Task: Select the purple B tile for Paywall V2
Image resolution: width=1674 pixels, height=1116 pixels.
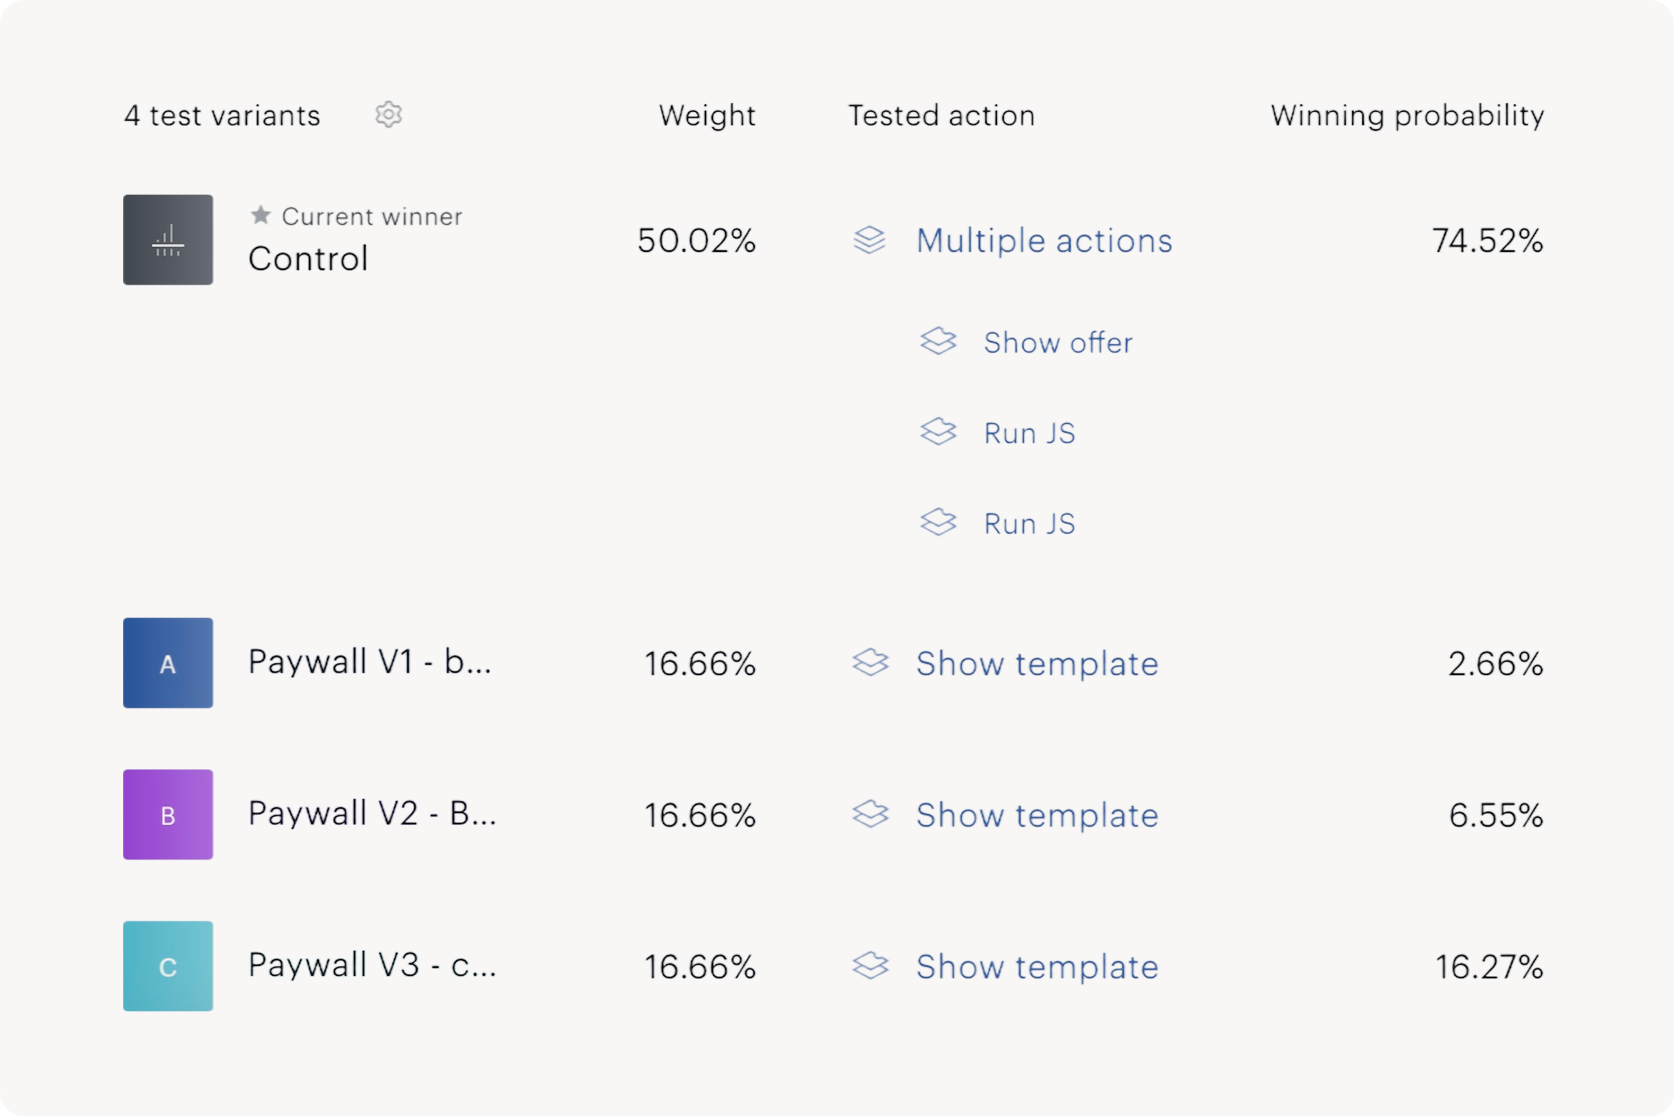Action: (167, 815)
